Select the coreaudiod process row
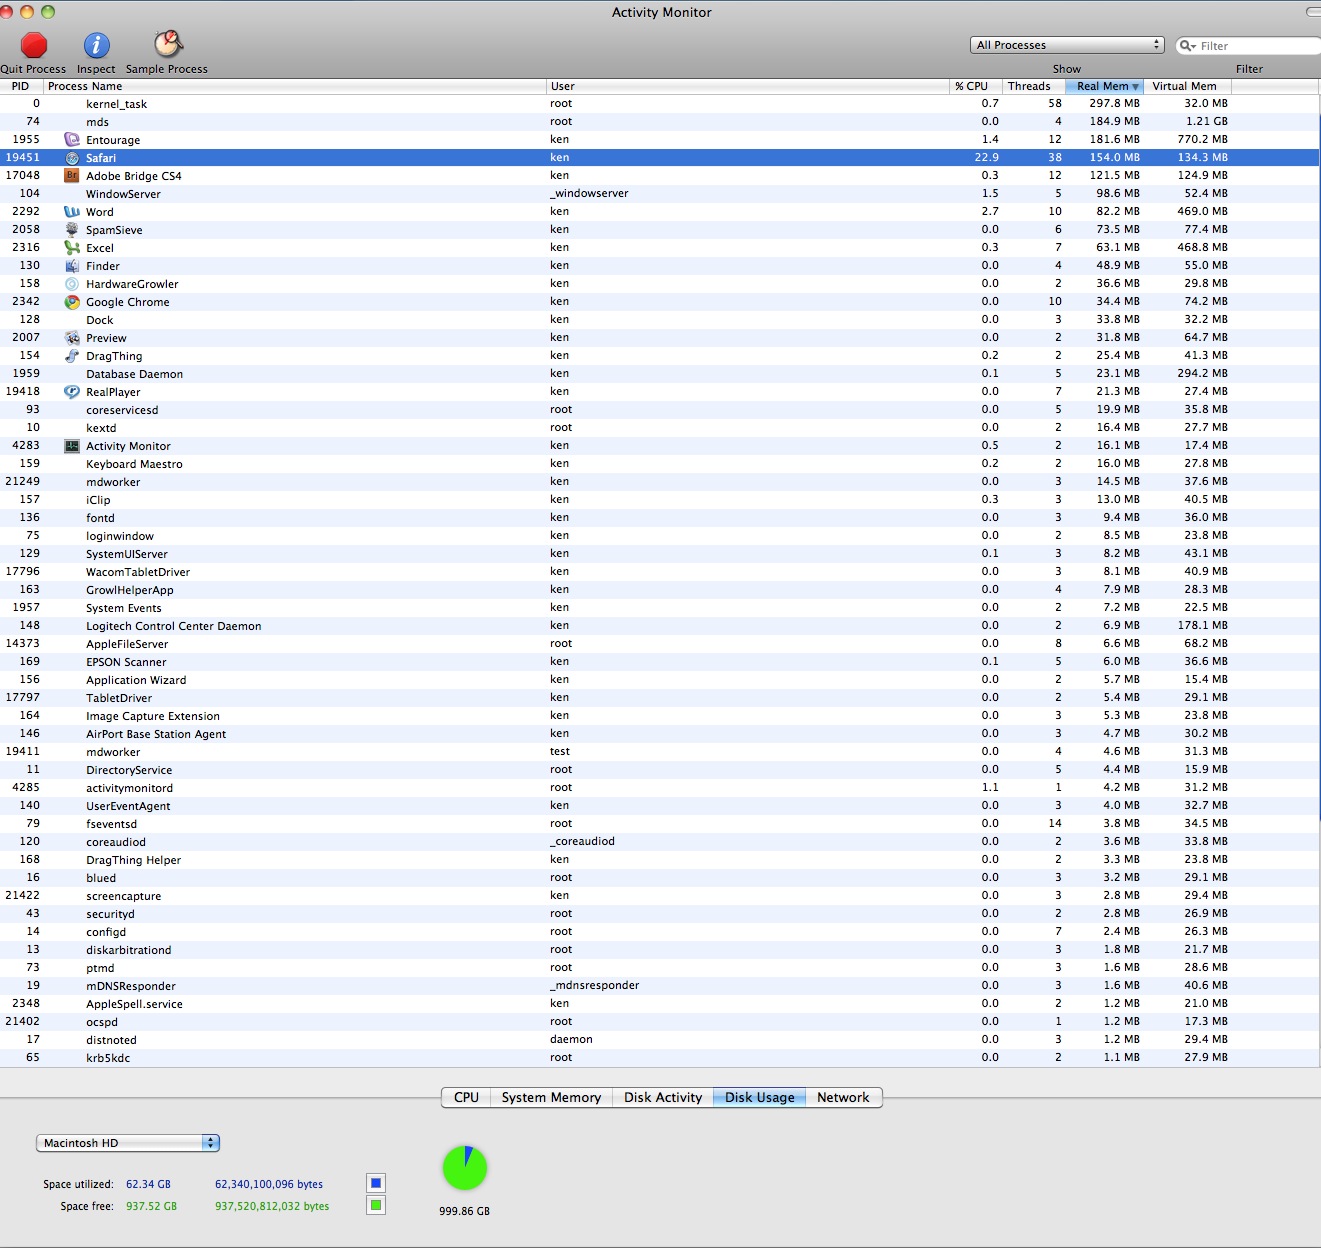The height and width of the screenshot is (1248, 1321). 660,842
